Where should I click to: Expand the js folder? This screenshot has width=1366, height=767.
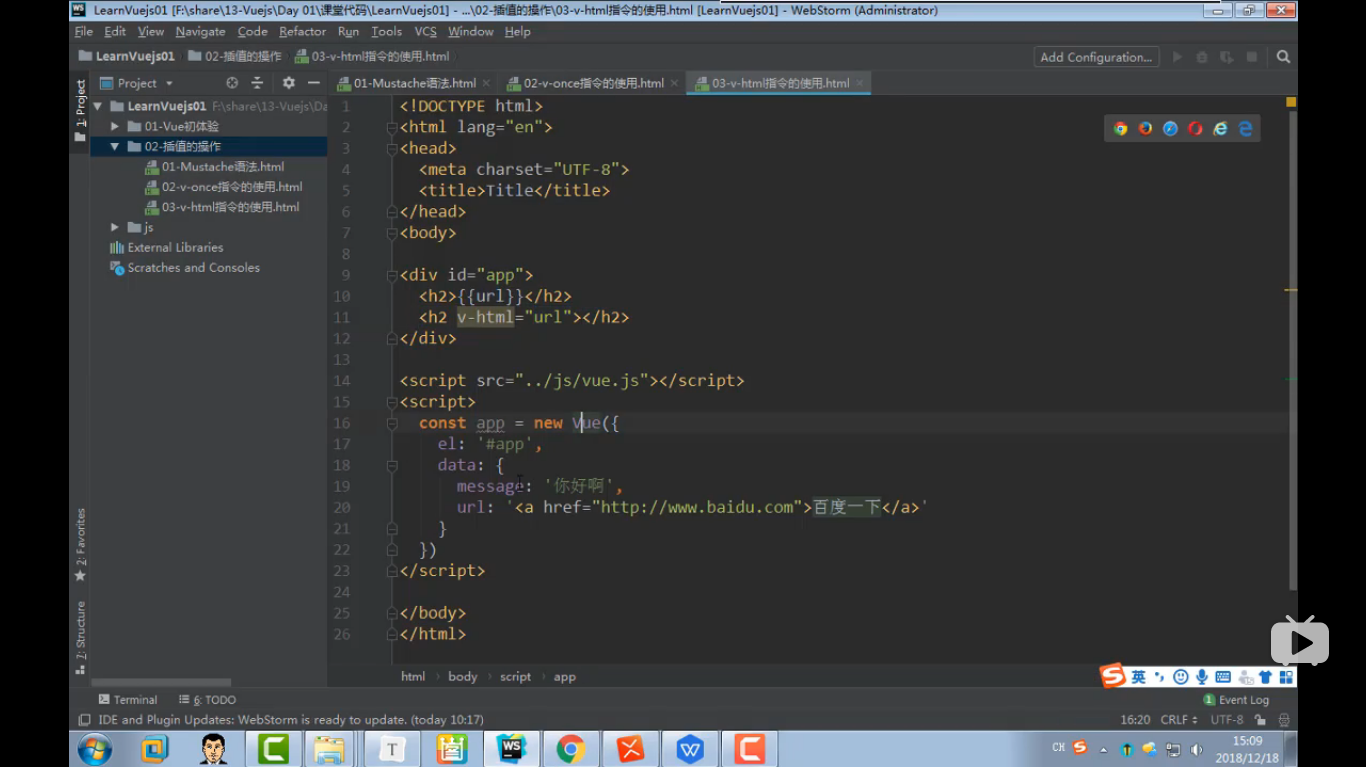115,228
